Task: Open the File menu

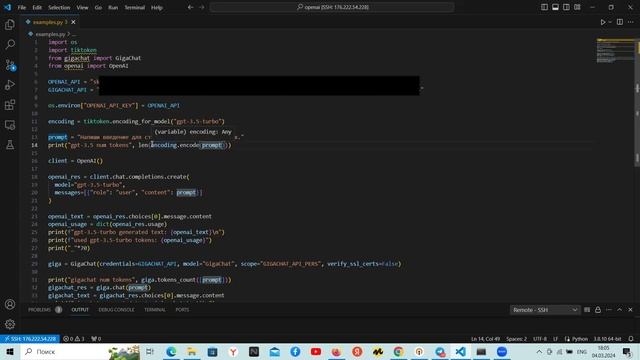Action: (22, 7)
